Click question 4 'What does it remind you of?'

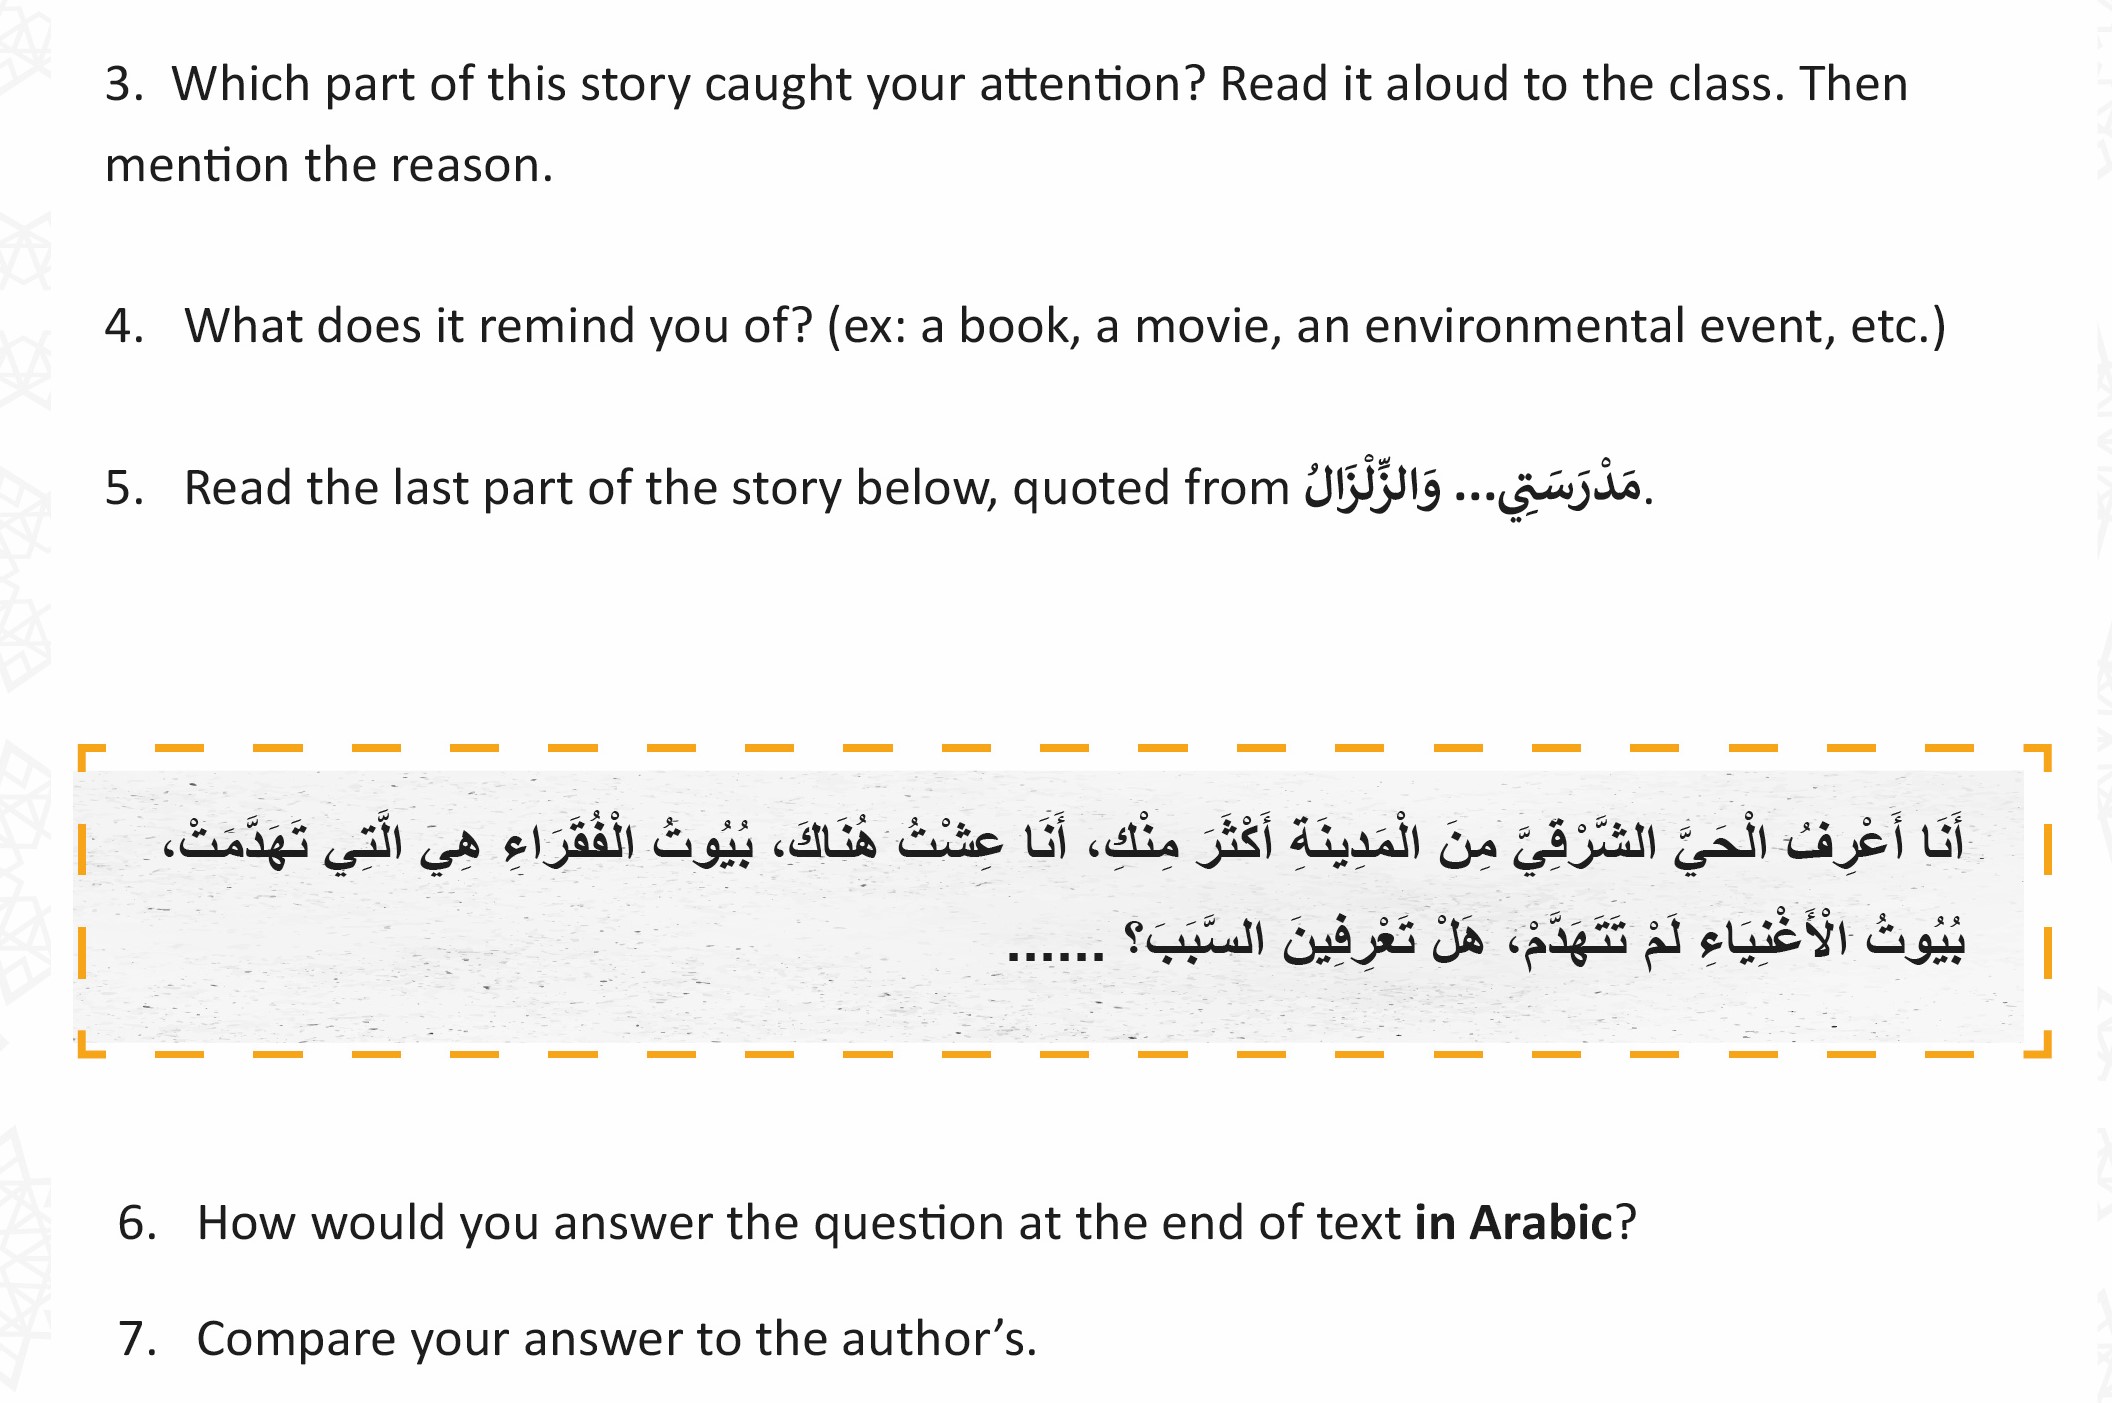[x=1025, y=326]
